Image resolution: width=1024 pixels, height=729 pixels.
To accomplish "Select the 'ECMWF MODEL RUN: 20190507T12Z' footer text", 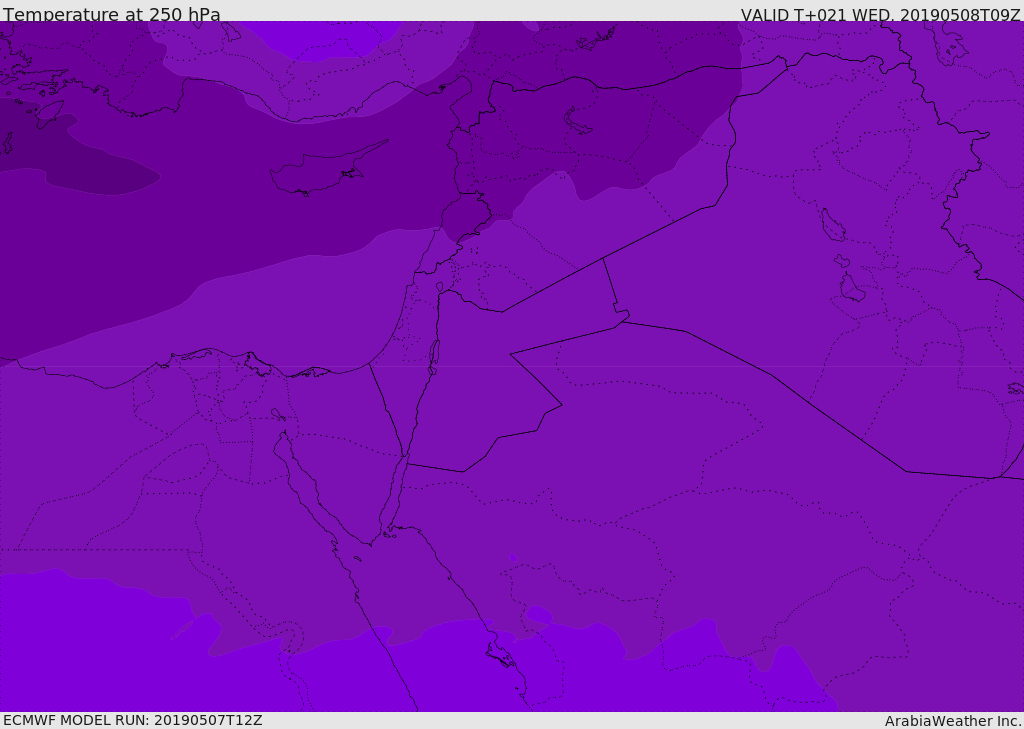I will click(133, 720).
